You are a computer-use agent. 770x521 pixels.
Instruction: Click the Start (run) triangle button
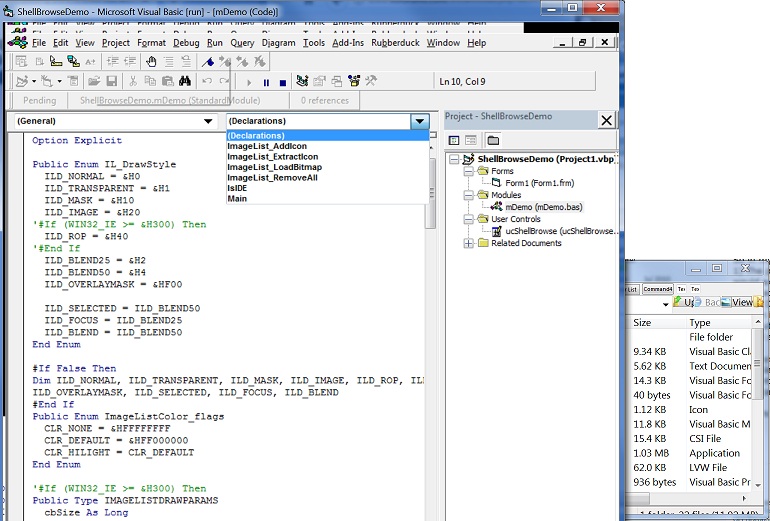[x=249, y=82]
